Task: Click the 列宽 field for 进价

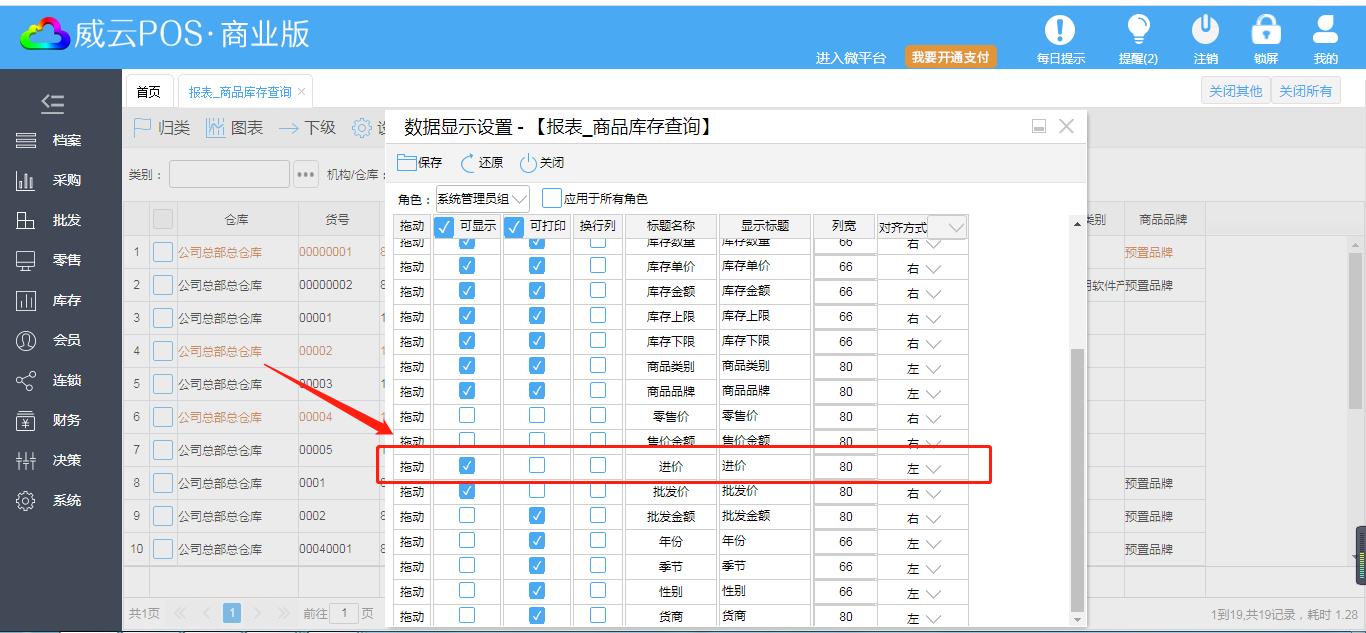Action: click(x=845, y=467)
